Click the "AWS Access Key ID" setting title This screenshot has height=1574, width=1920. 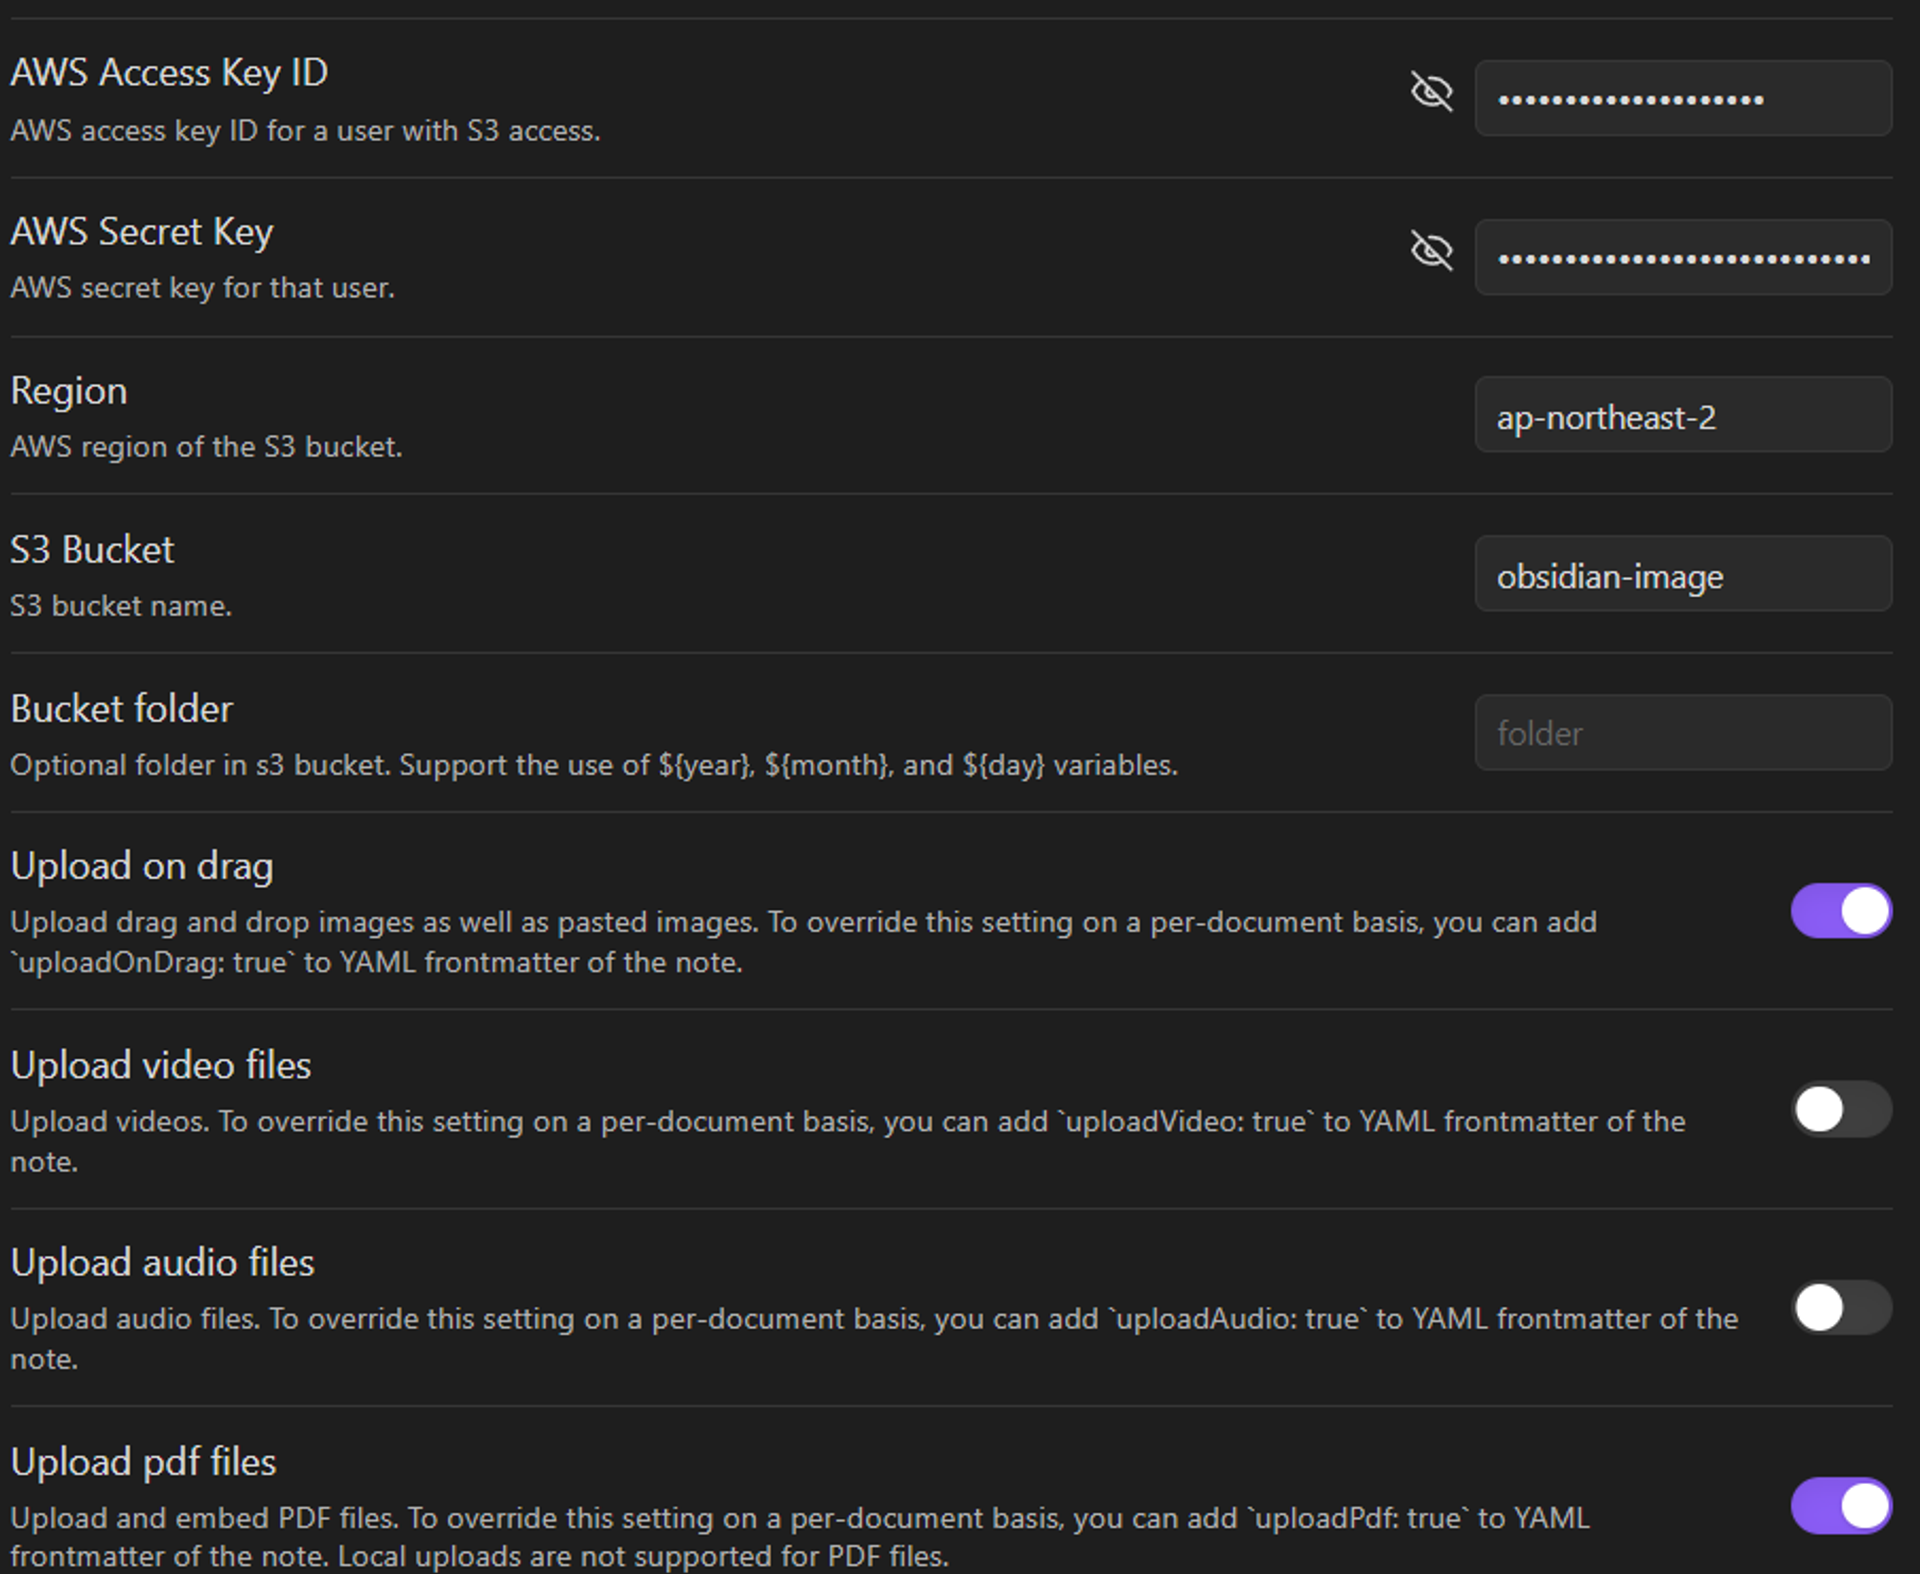[169, 73]
